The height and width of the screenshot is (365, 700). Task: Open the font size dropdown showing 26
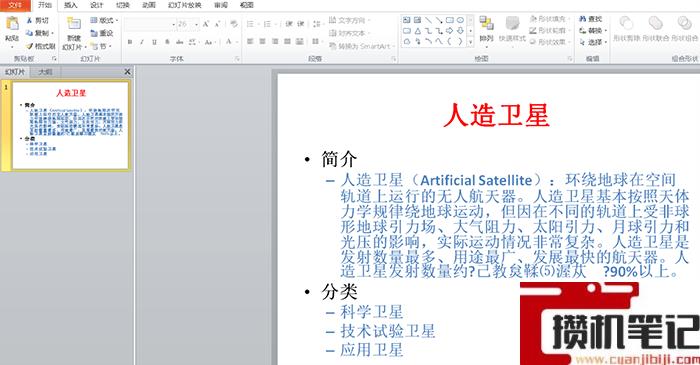point(187,24)
